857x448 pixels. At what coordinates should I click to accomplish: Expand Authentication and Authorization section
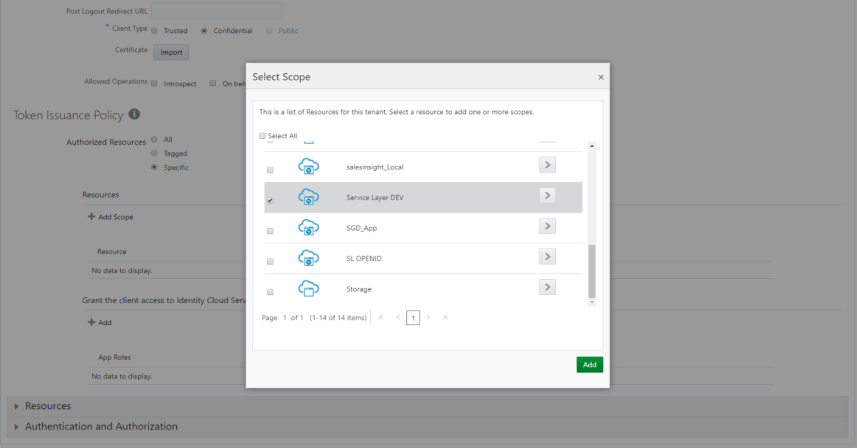(x=16, y=427)
